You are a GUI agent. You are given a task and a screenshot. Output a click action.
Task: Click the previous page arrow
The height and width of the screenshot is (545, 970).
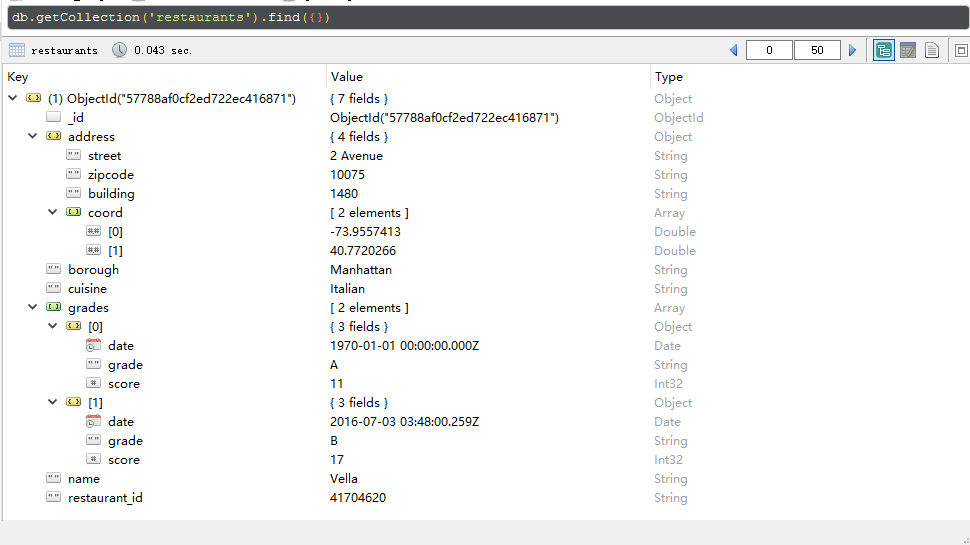pos(734,50)
